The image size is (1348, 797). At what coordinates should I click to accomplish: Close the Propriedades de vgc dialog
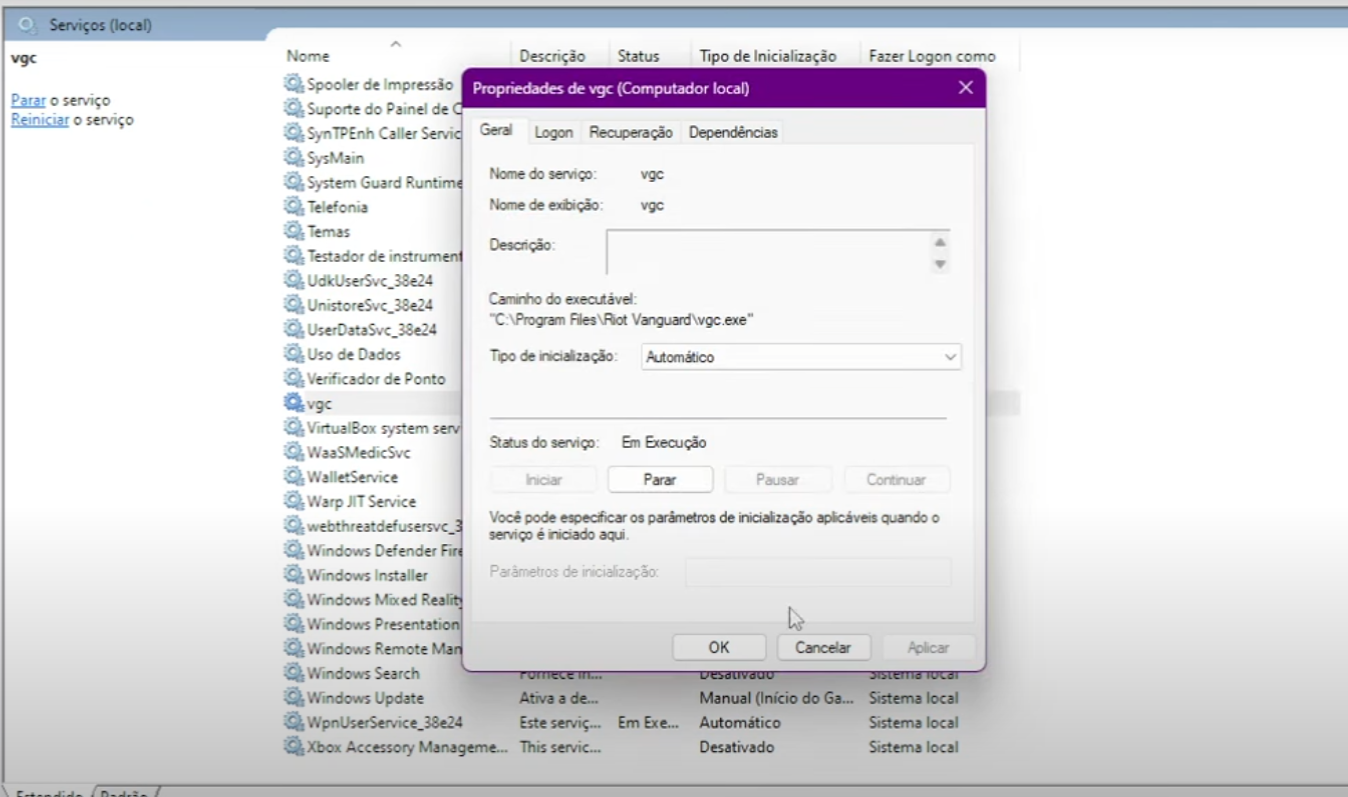[x=966, y=88]
